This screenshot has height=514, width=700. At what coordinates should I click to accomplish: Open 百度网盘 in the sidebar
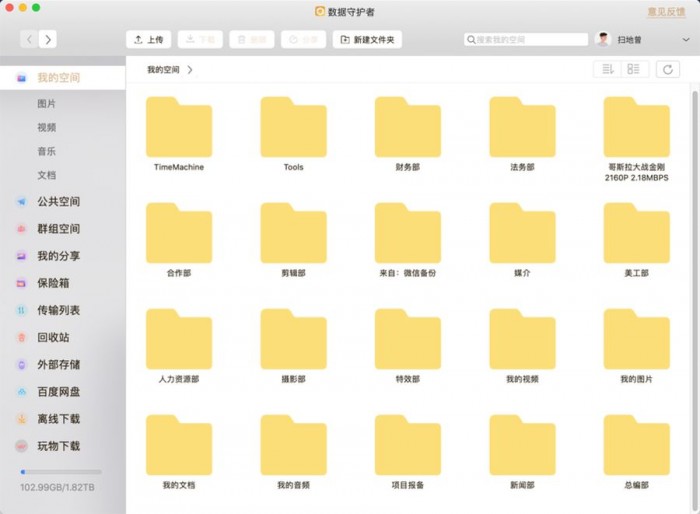(58, 392)
